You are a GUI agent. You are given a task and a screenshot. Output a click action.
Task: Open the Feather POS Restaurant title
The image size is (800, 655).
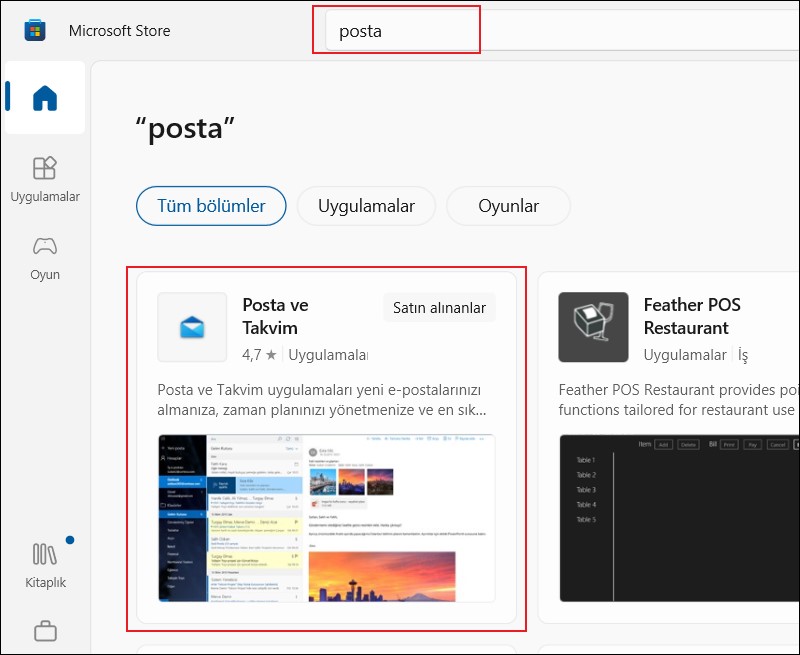point(692,316)
